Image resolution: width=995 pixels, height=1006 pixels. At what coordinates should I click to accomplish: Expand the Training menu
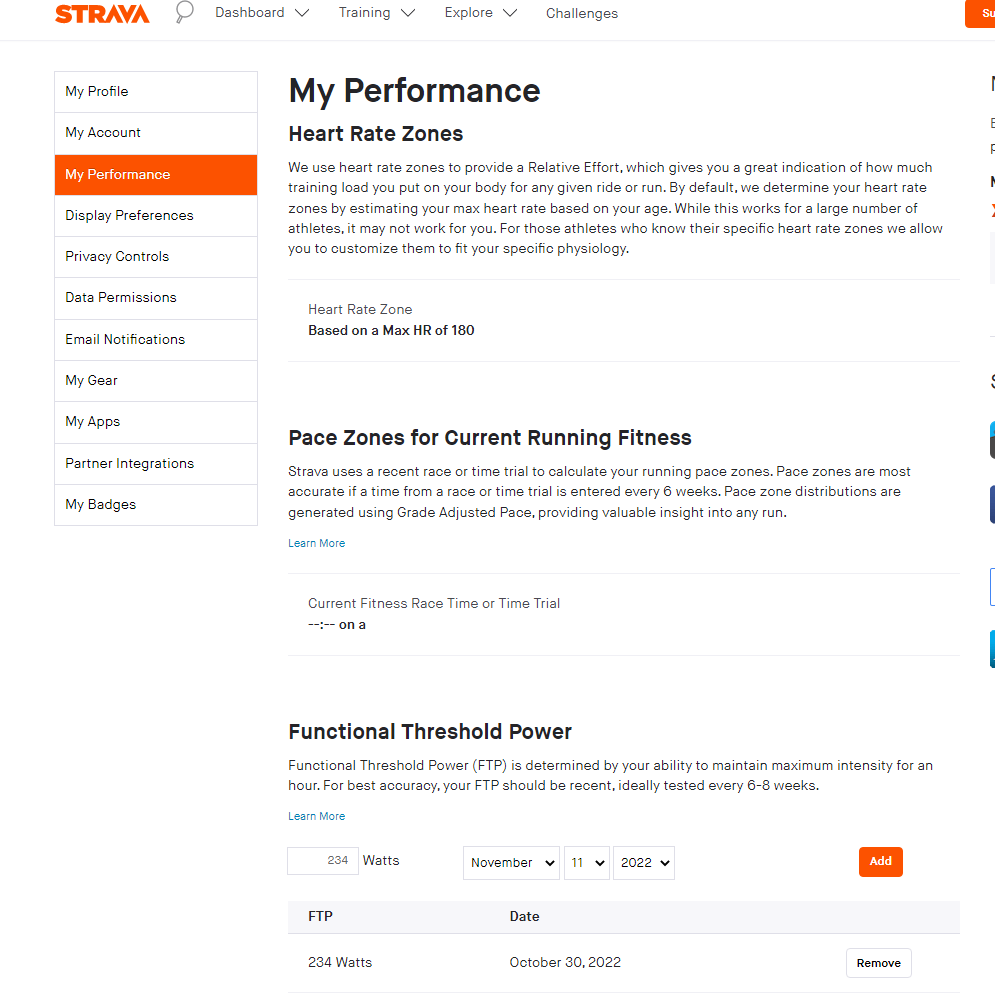376,13
